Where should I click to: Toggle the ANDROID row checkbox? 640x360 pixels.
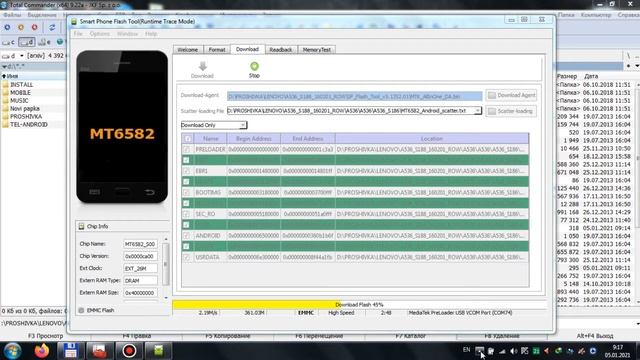[187, 236]
